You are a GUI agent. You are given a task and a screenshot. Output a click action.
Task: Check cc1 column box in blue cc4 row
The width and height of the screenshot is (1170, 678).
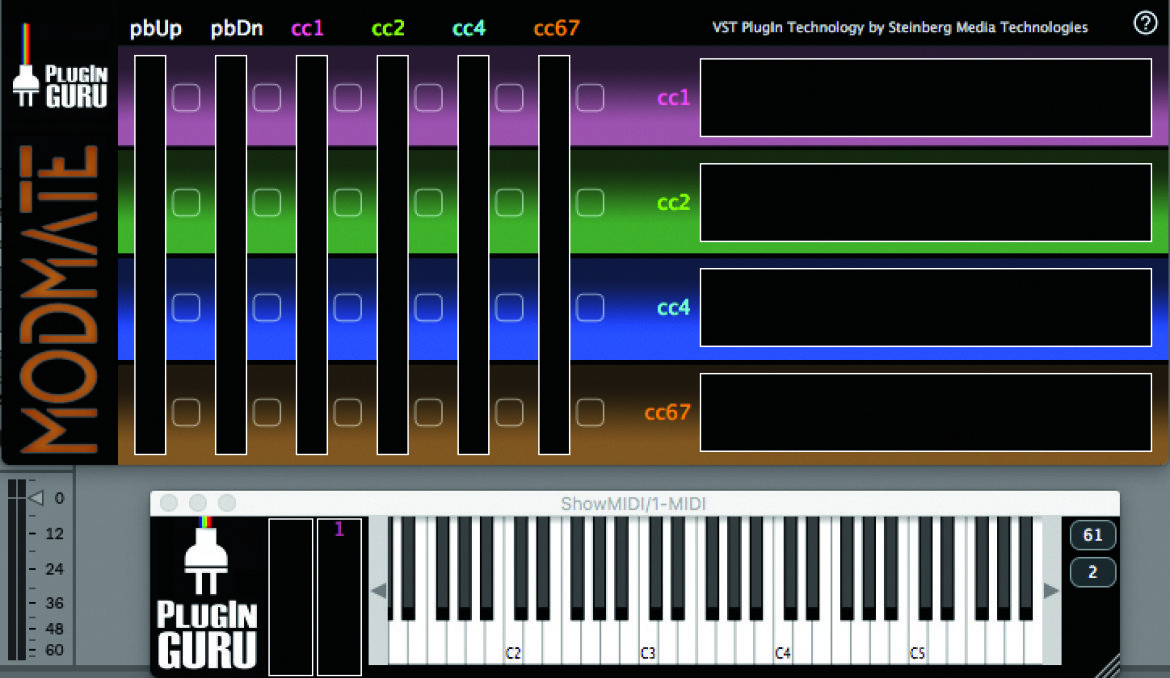[348, 307]
